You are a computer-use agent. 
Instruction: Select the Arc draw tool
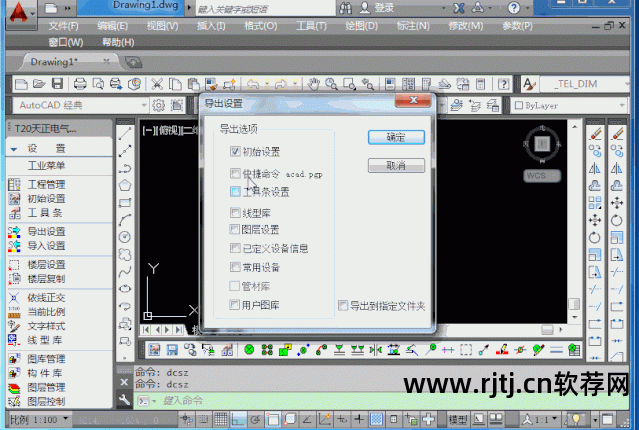(125, 220)
